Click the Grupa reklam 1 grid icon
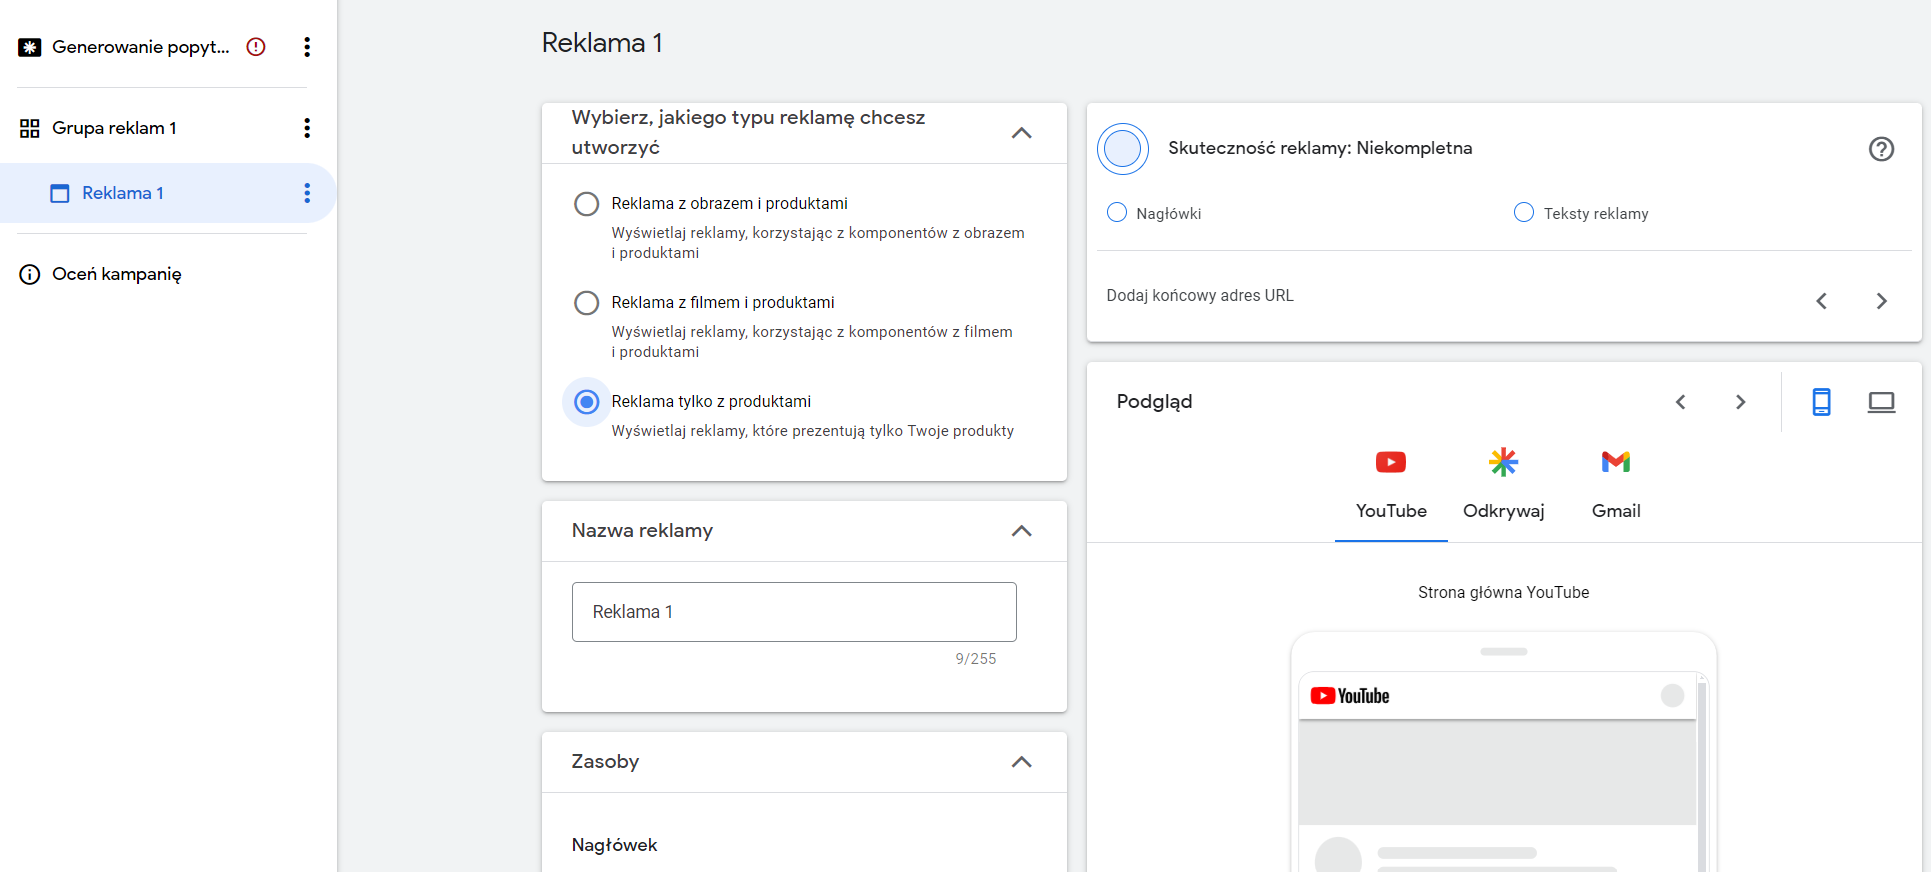This screenshot has height=872, width=1931. tap(30, 128)
